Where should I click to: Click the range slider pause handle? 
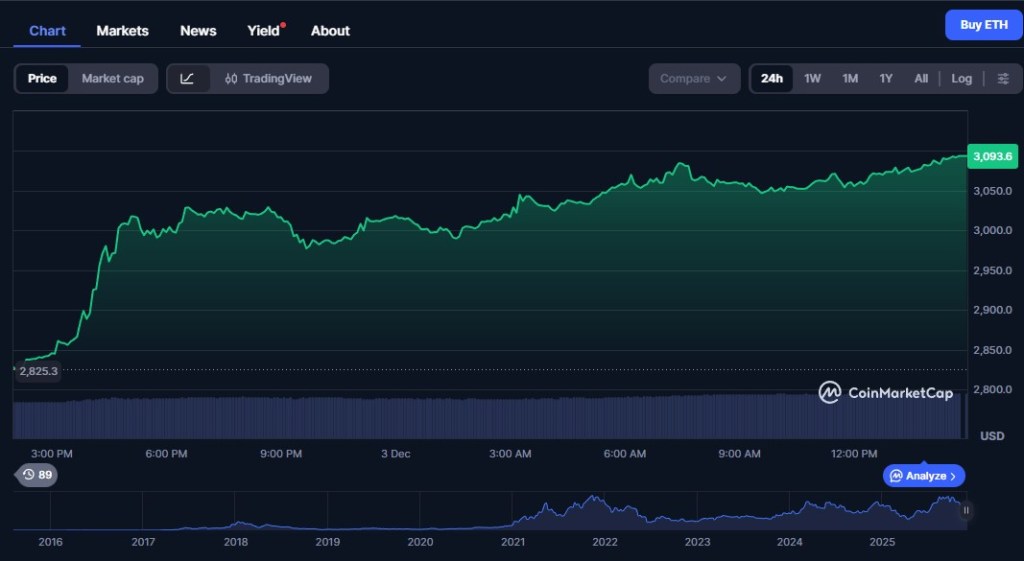(x=966, y=510)
